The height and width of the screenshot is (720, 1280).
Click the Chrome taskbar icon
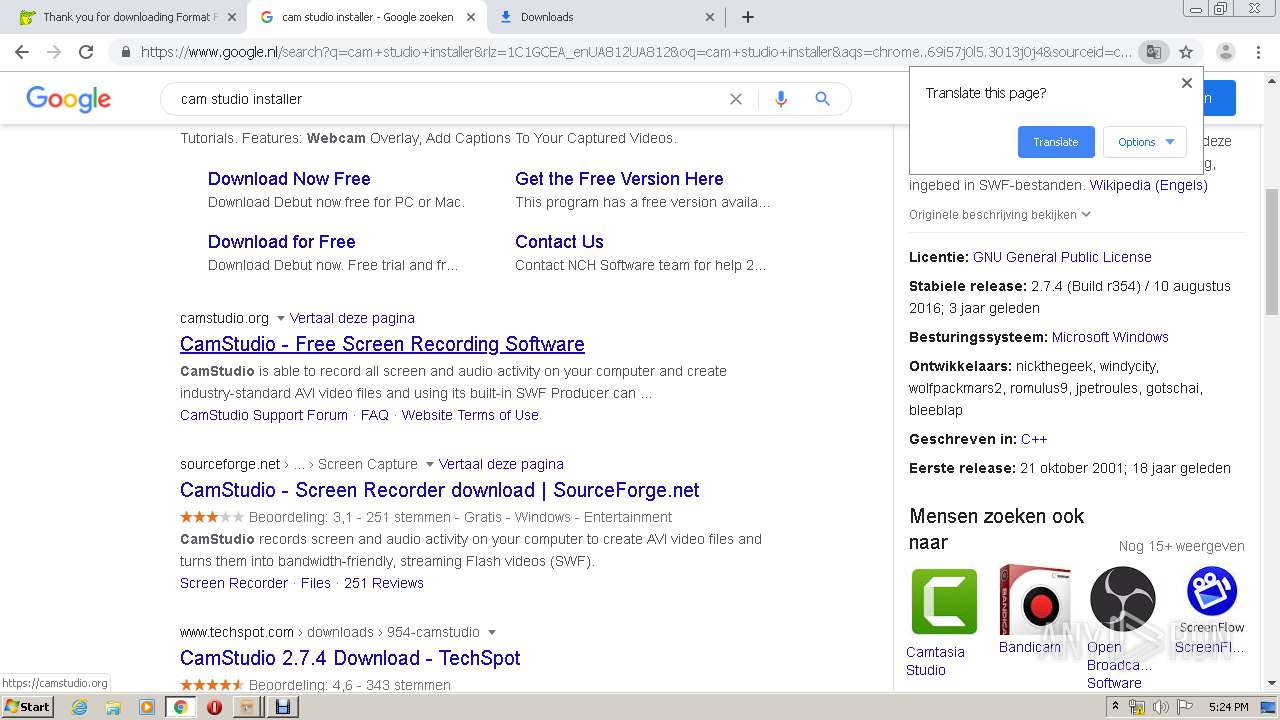click(x=180, y=707)
